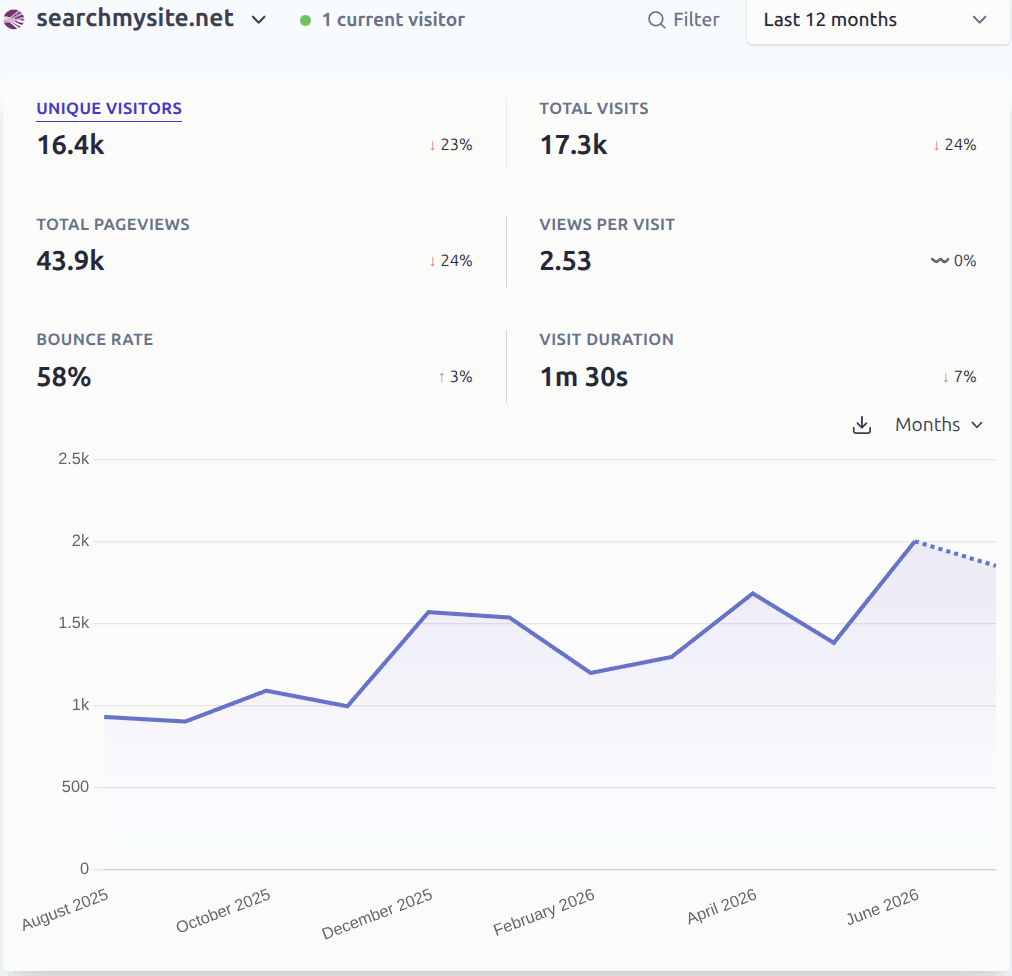Click the 17.3k total visits value
The height and width of the screenshot is (976, 1012).
[574, 145]
